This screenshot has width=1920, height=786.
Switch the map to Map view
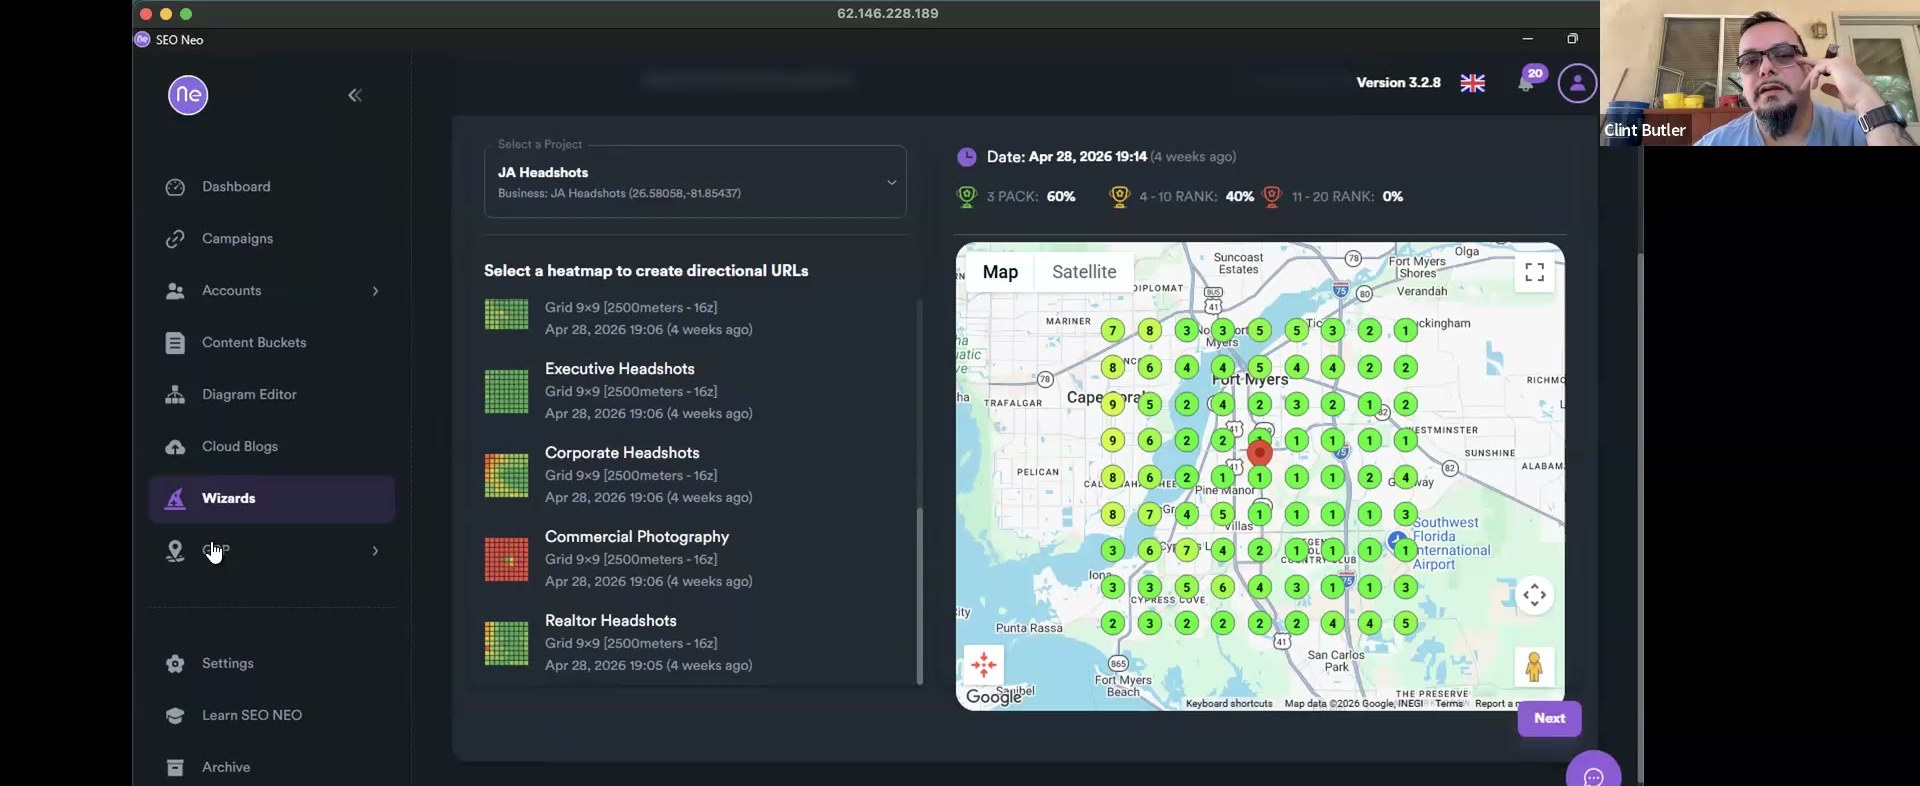pos(1000,272)
